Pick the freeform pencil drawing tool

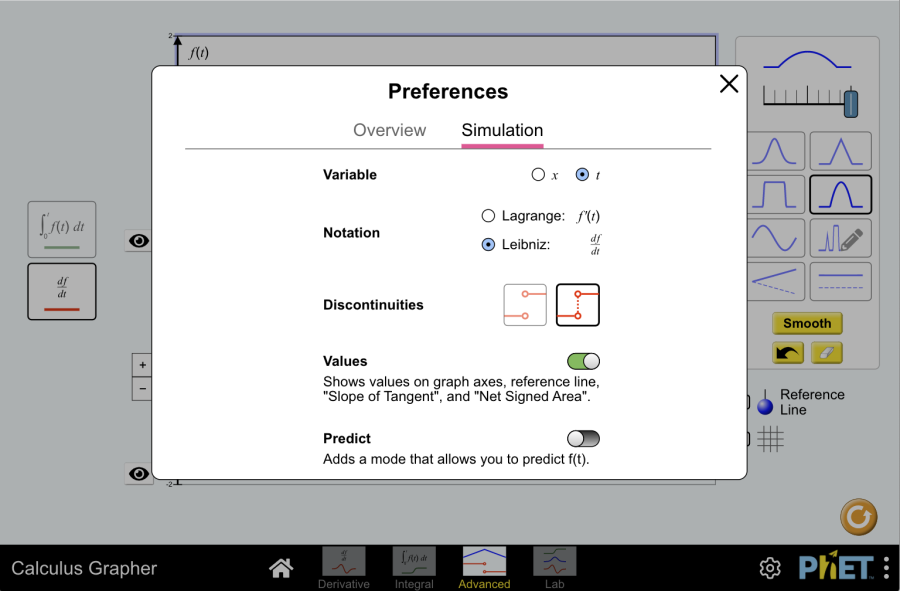coord(840,238)
